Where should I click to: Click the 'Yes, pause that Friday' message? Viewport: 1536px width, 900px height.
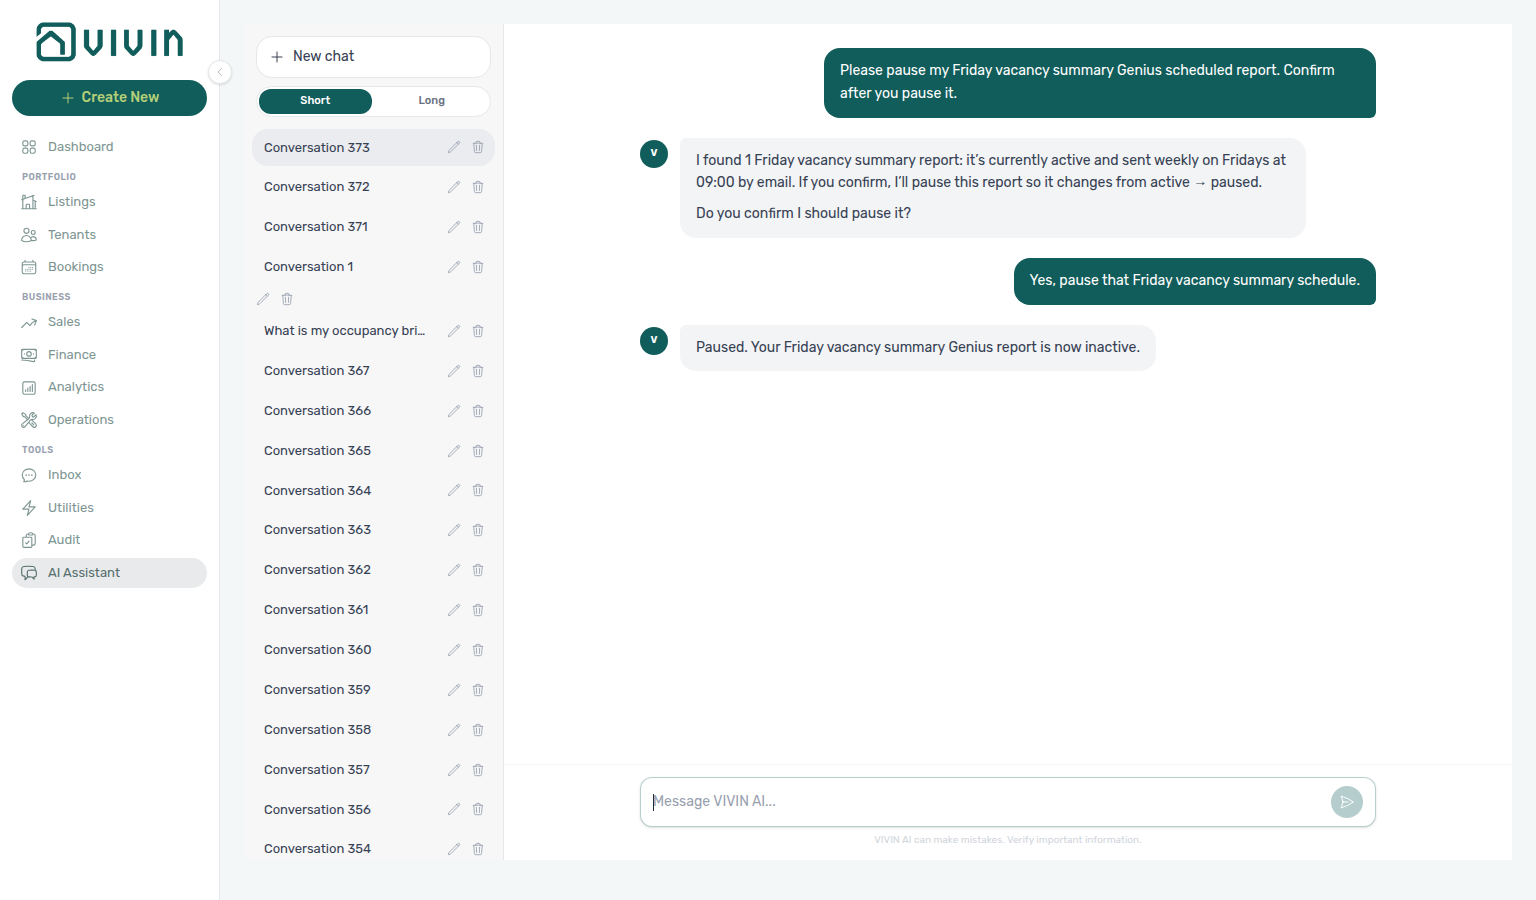tap(1195, 281)
